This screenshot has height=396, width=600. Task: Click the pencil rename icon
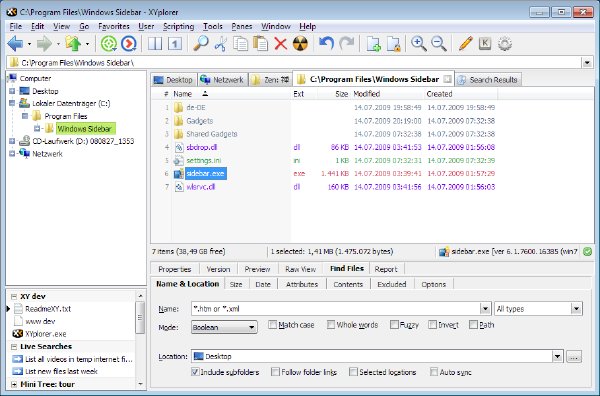[x=465, y=44]
